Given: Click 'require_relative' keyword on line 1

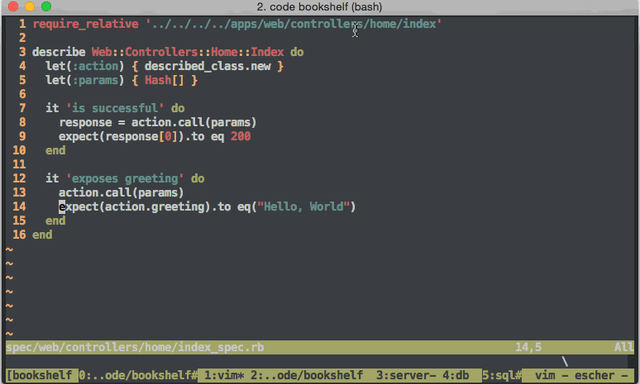Looking at the screenshot, I should pos(85,24).
